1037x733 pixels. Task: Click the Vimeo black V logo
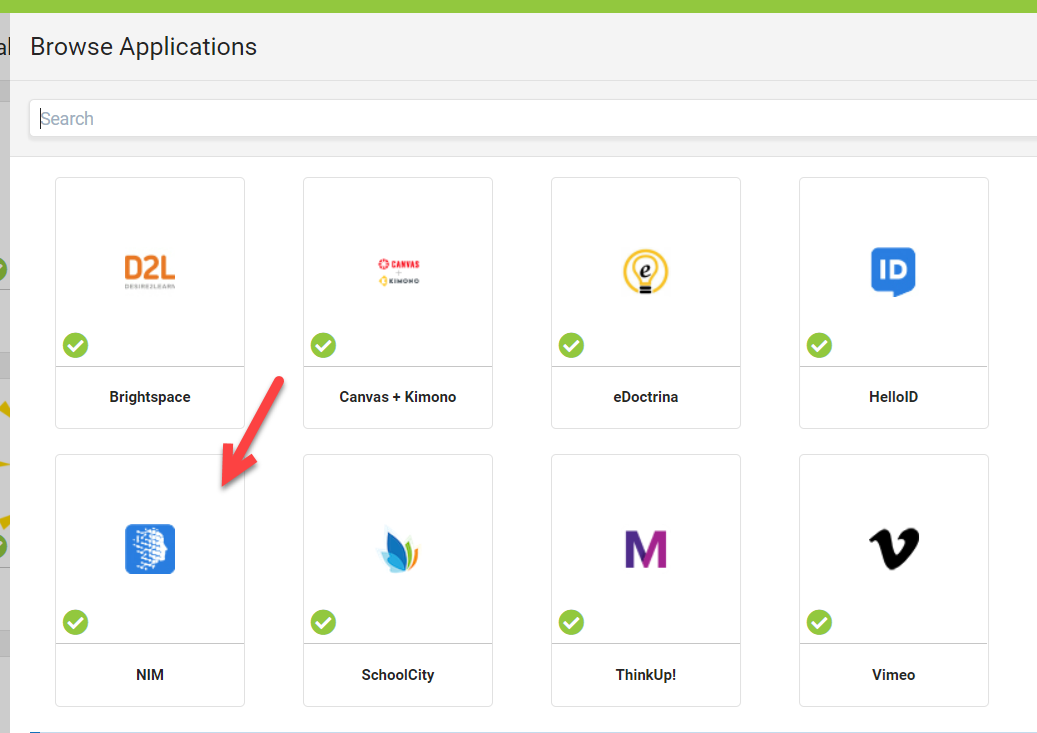click(893, 549)
